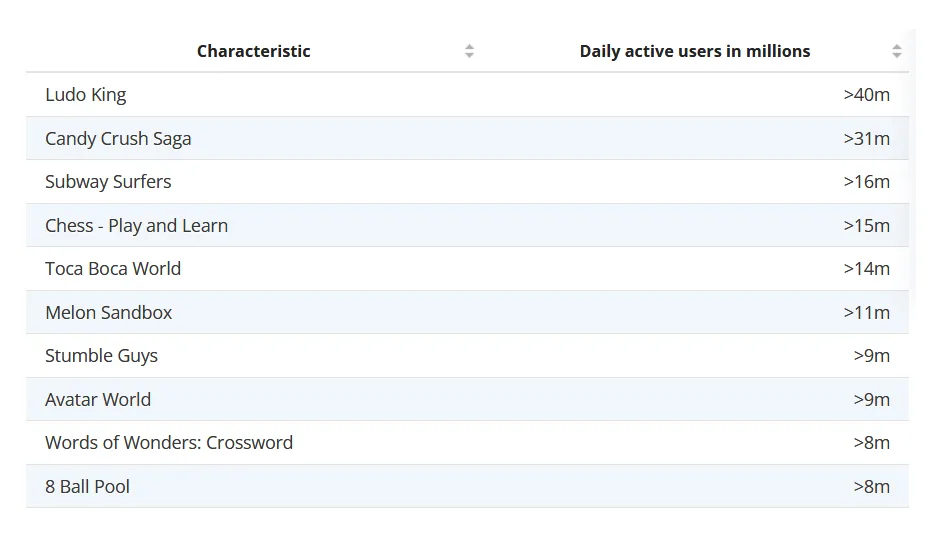The height and width of the screenshot is (551, 931).
Task: Select Words of Wonders: Crossword row
Action: pyautogui.click(x=169, y=443)
